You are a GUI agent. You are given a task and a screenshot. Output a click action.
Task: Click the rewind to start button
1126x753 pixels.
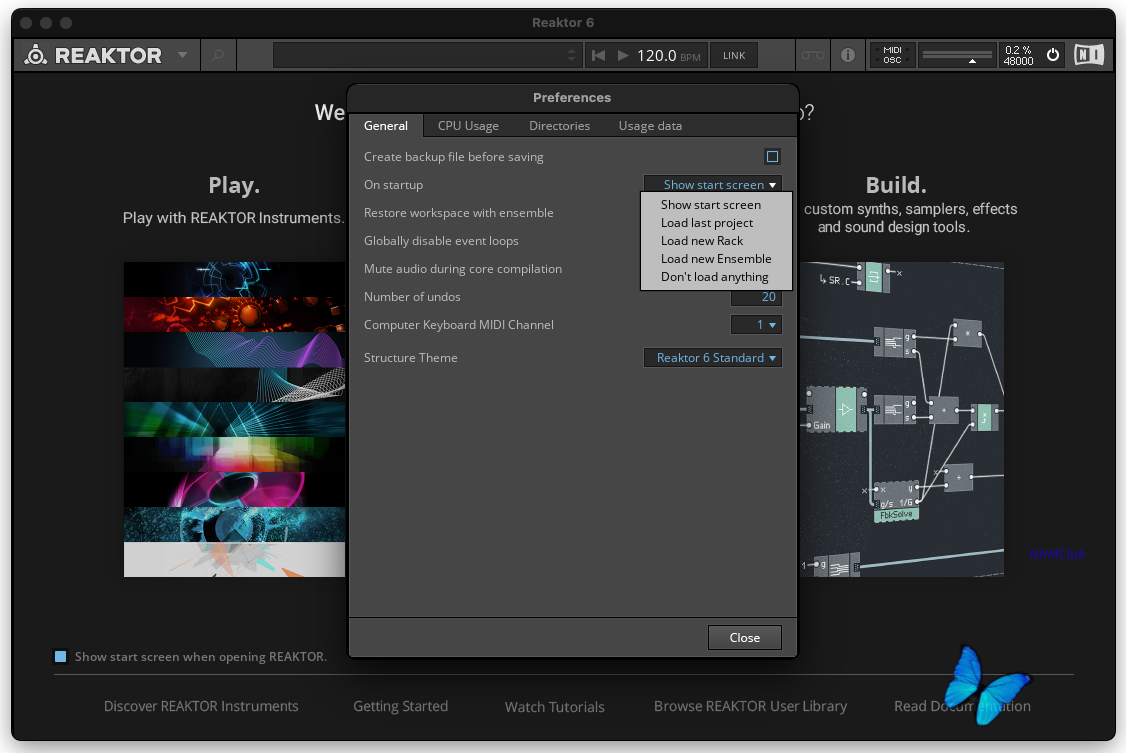pyautogui.click(x=598, y=55)
